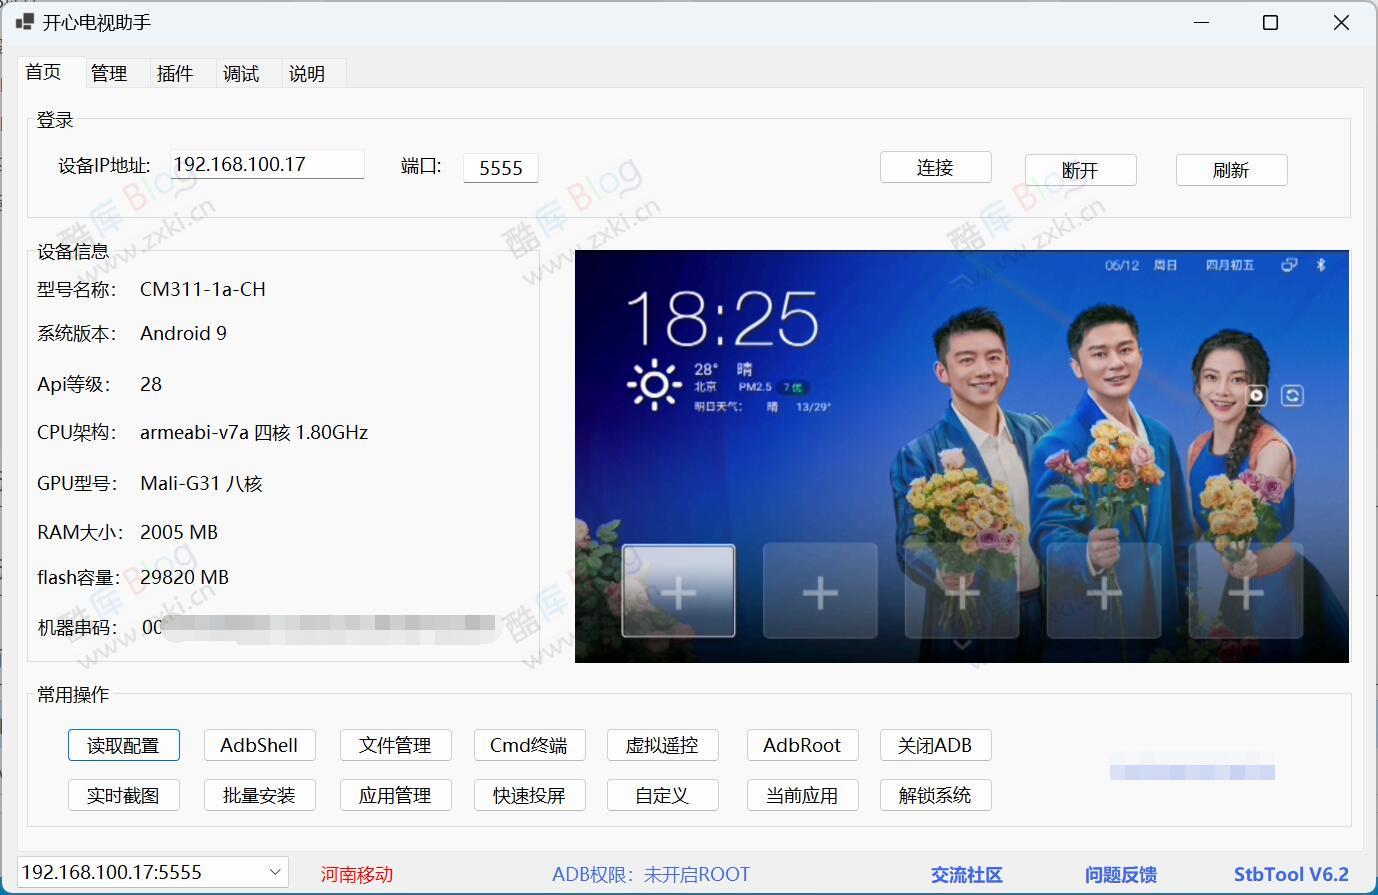The width and height of the screenshot is (1378, 895).
Task: Click the 读取配置 button
Action: 123,745
